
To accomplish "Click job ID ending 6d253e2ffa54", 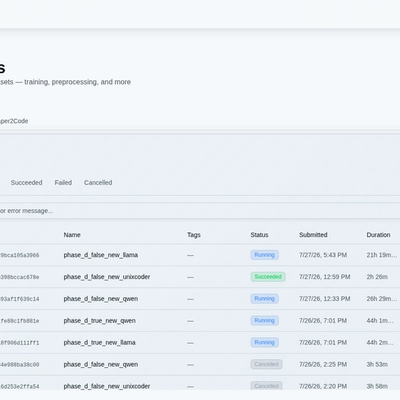I will coord(19,387).
